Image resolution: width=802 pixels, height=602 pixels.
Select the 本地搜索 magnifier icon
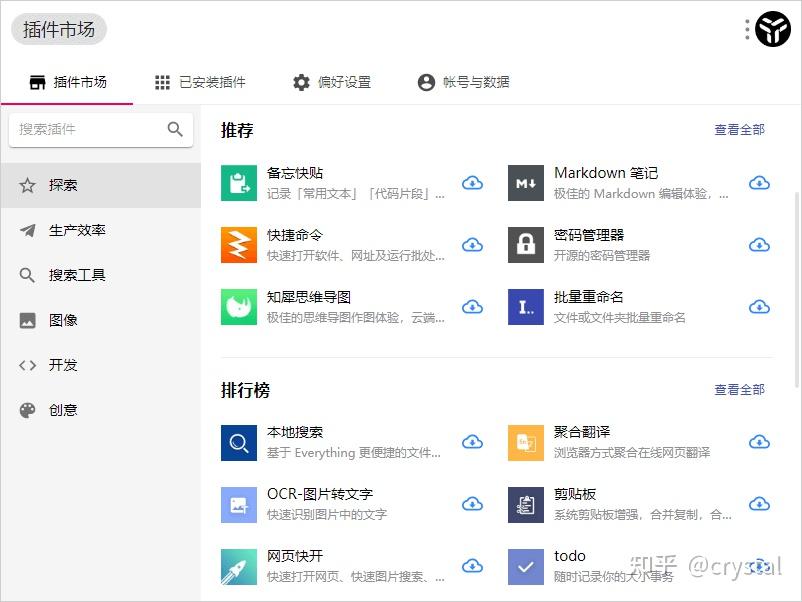pos(238,441)
